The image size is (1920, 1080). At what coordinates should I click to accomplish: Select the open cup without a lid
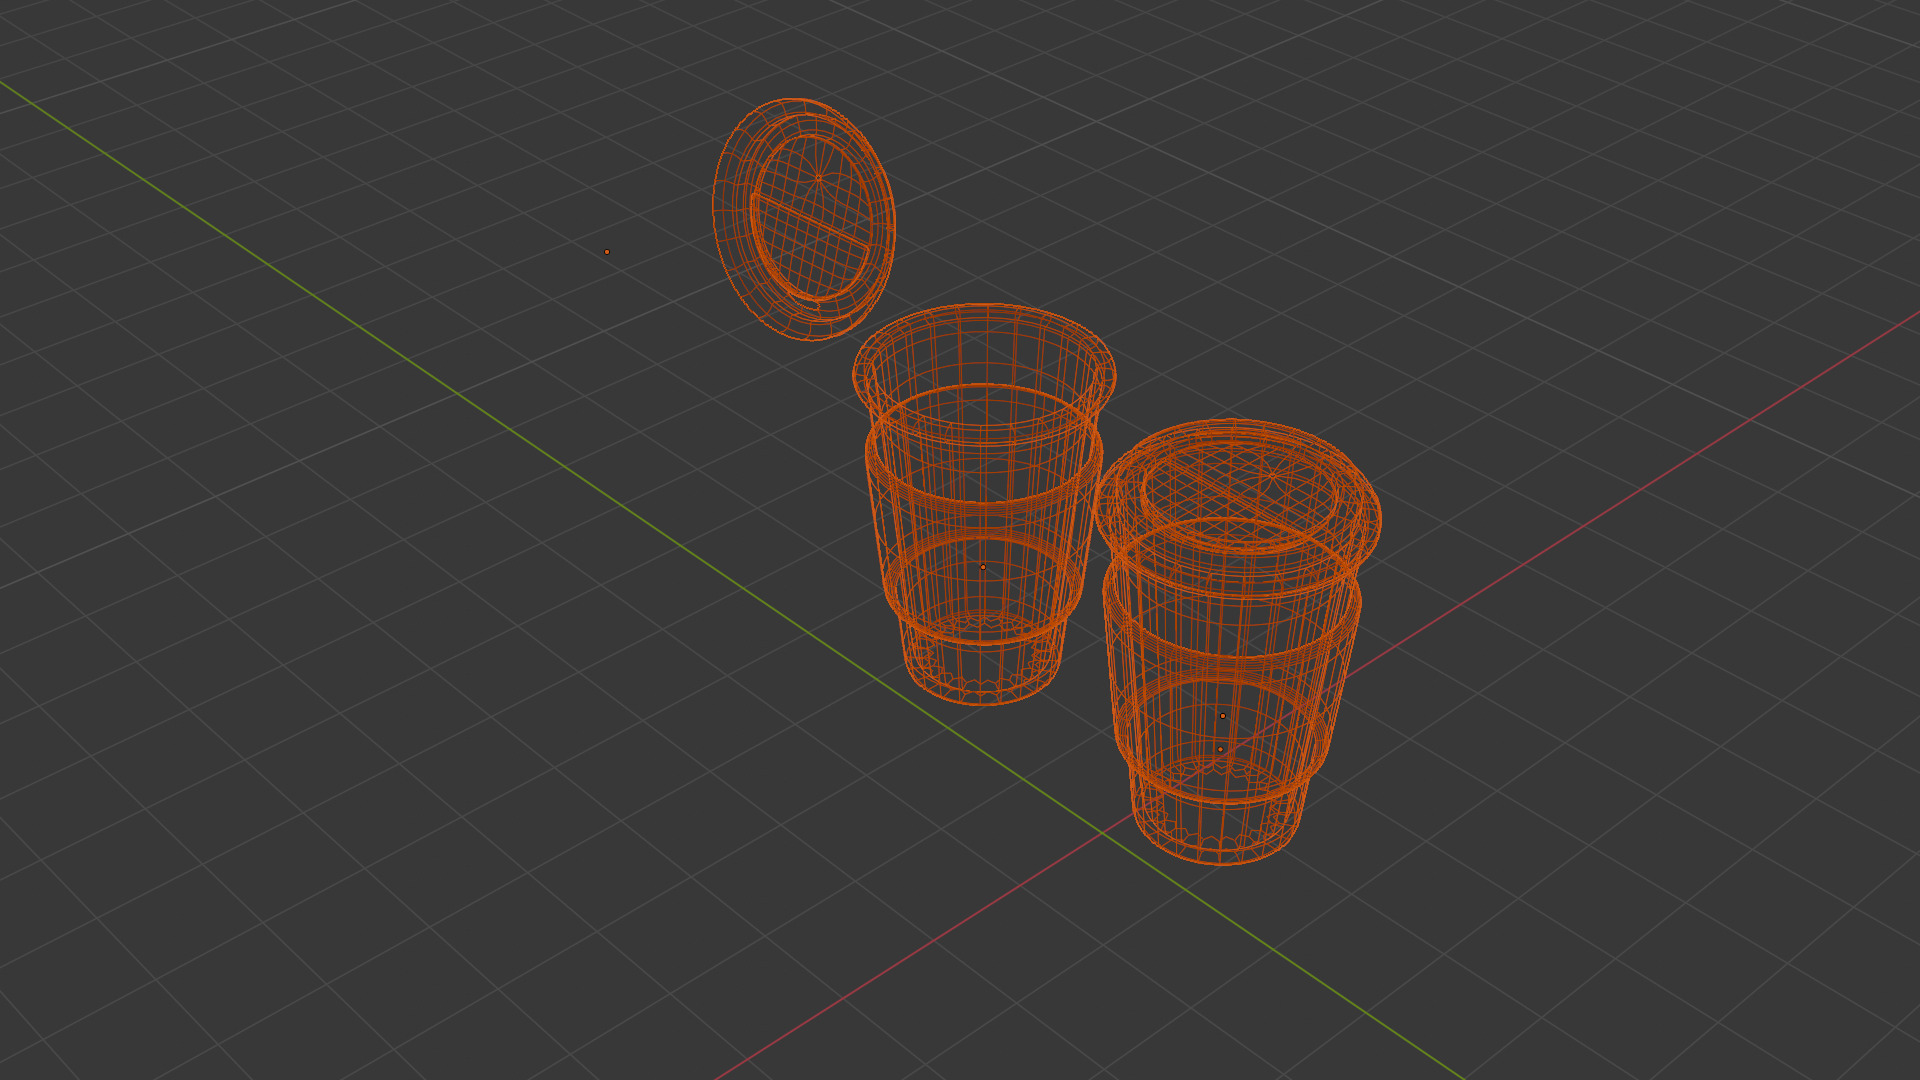(x=983, y=504)
